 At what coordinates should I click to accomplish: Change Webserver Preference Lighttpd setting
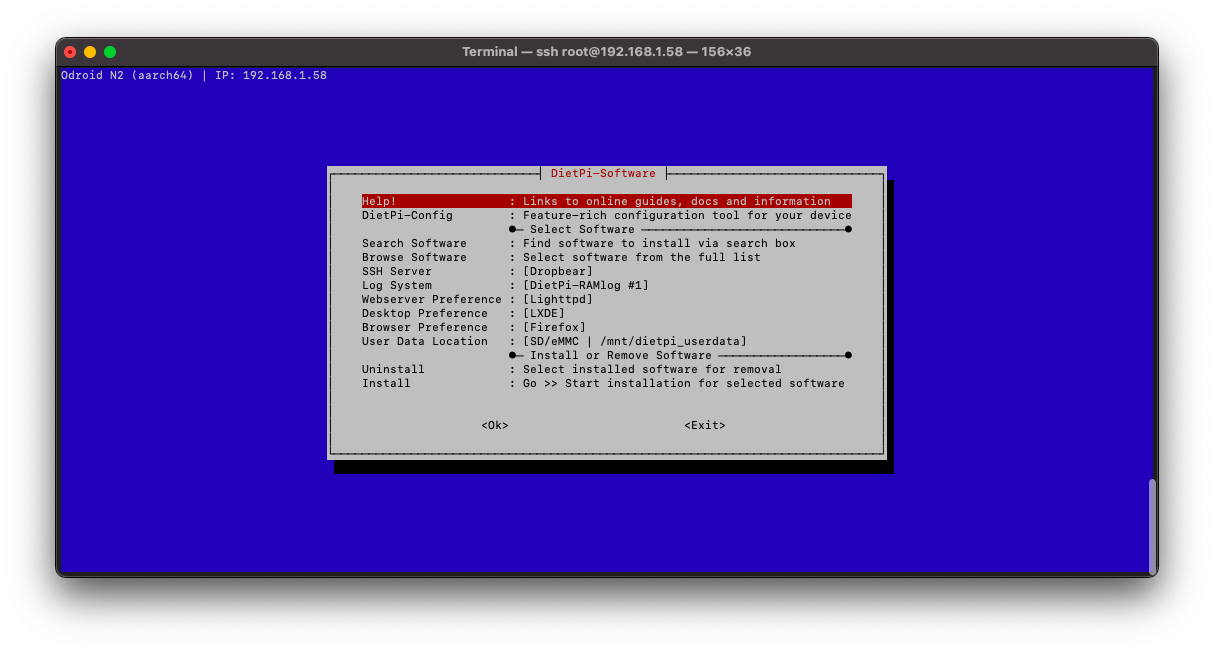tap(605, 299)
